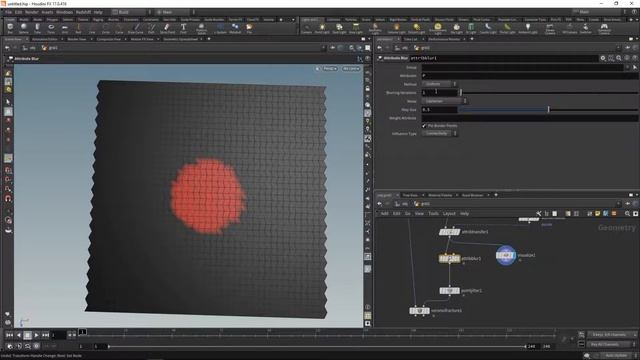Image resolution: width=640 pixels, height=360 pixels.
Task: Select the Box shelf tool
Action: click(x=10, y=29)
